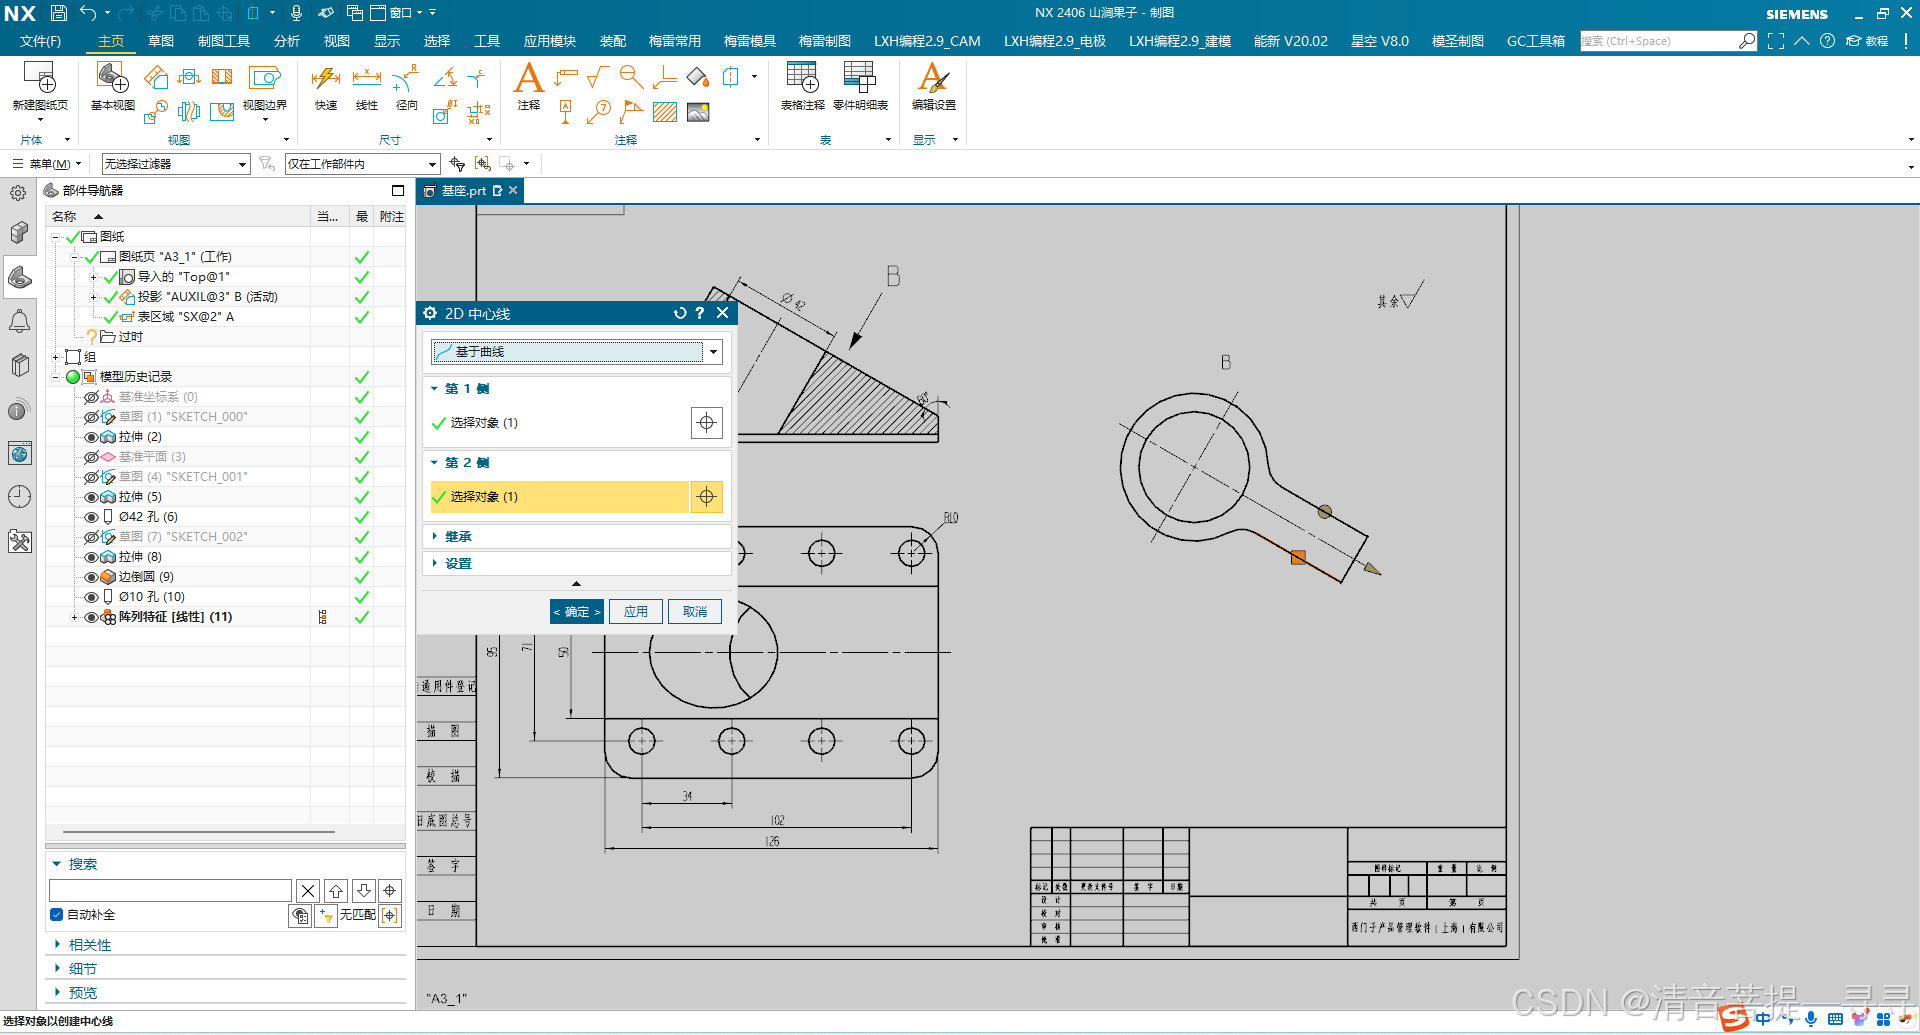The width and height of the screenshot is (1920, 1035).
Task: Show hidden 草图 (1) SKETCH_000
Action: click(91, 417)
